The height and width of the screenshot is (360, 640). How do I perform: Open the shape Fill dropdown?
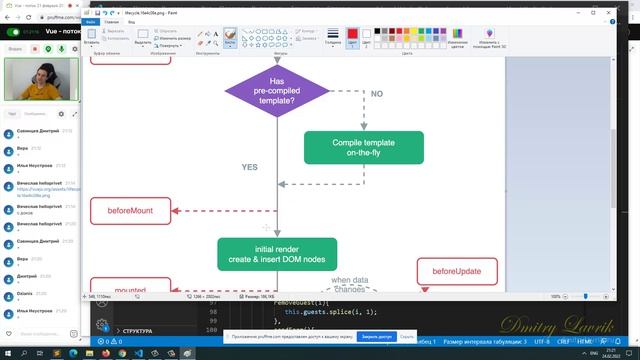(x=307, y=38)
